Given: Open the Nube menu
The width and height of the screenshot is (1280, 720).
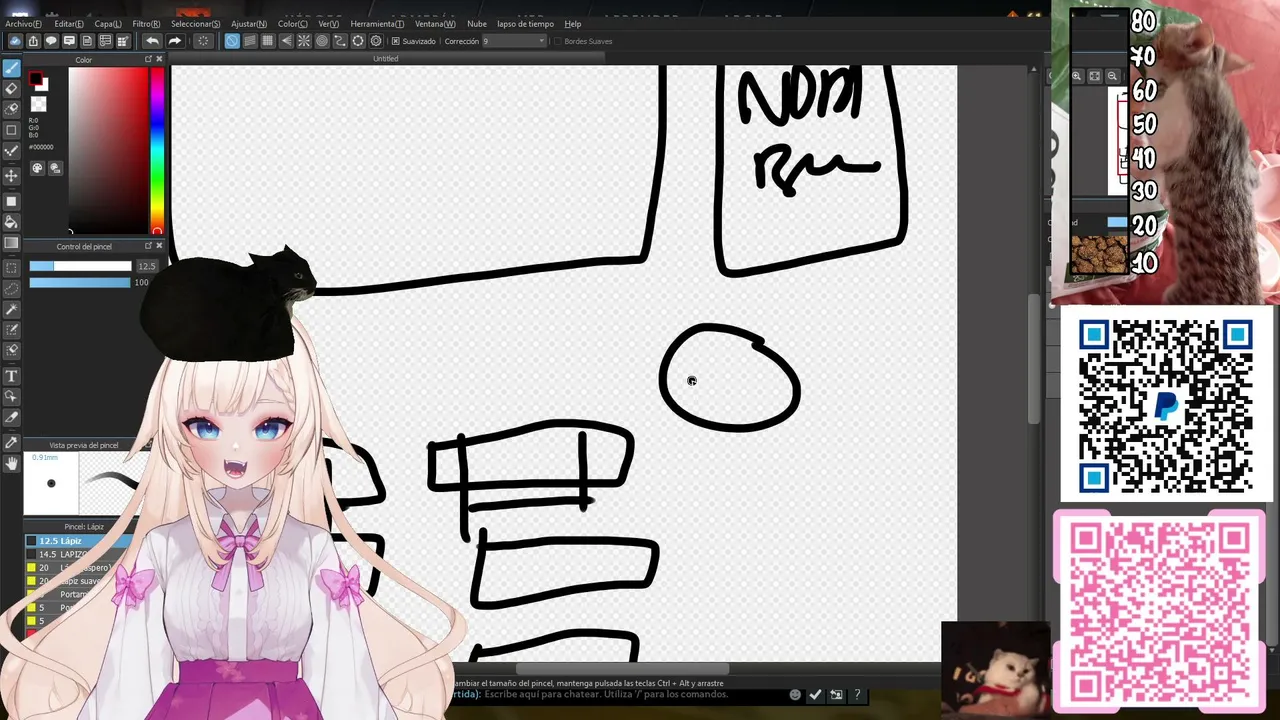Looking at the screenshot, I should point(477,24).
